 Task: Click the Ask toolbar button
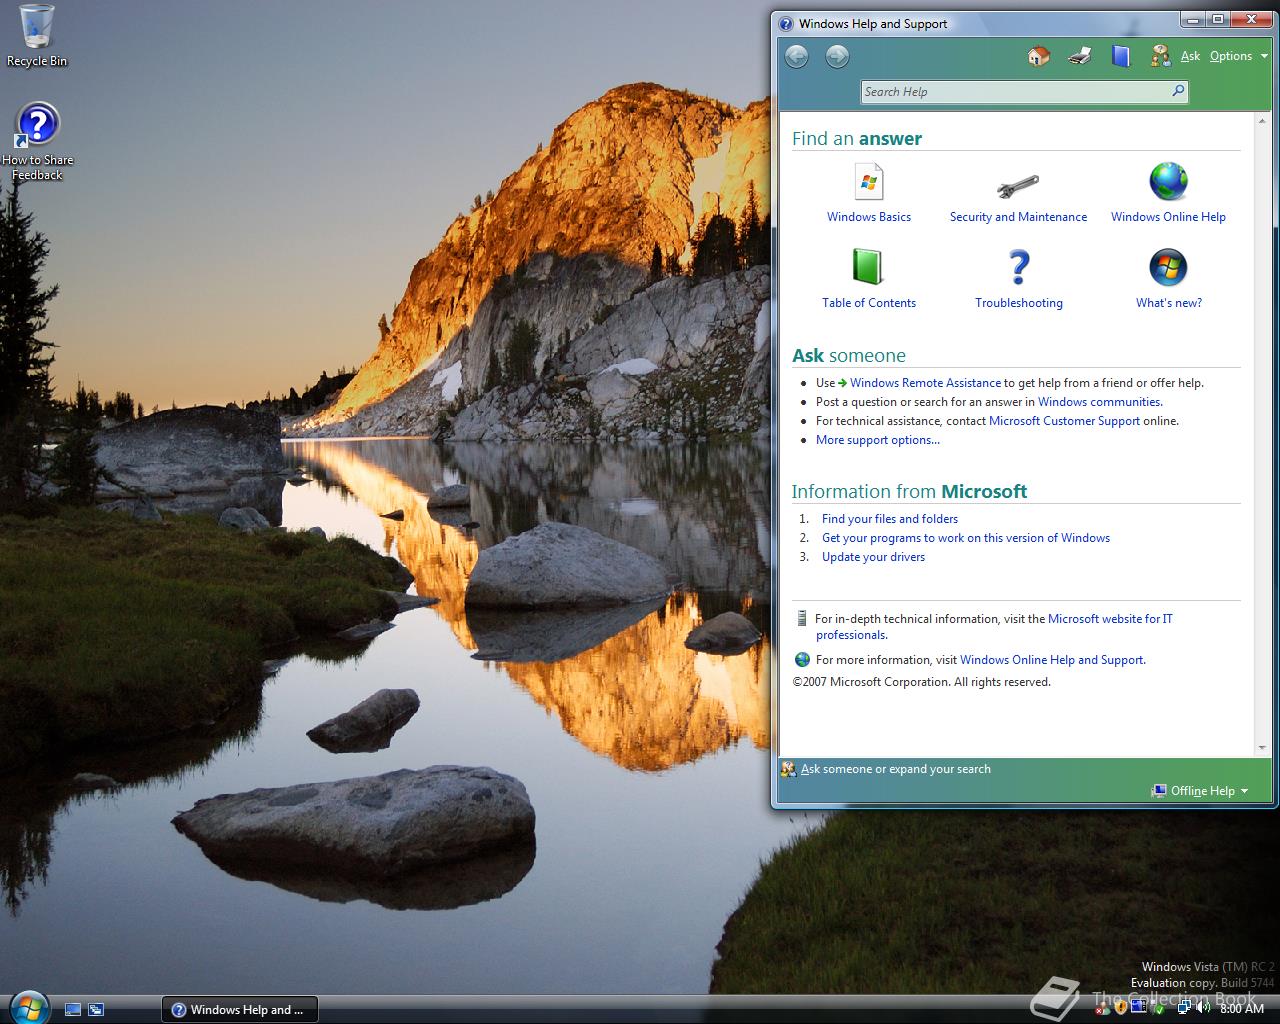tap(1175, 56)
